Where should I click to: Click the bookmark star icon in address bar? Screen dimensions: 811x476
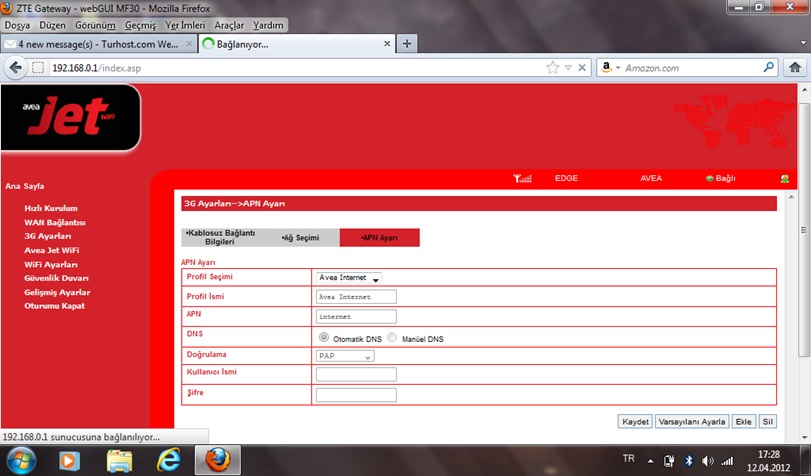(x=553, y=68)
